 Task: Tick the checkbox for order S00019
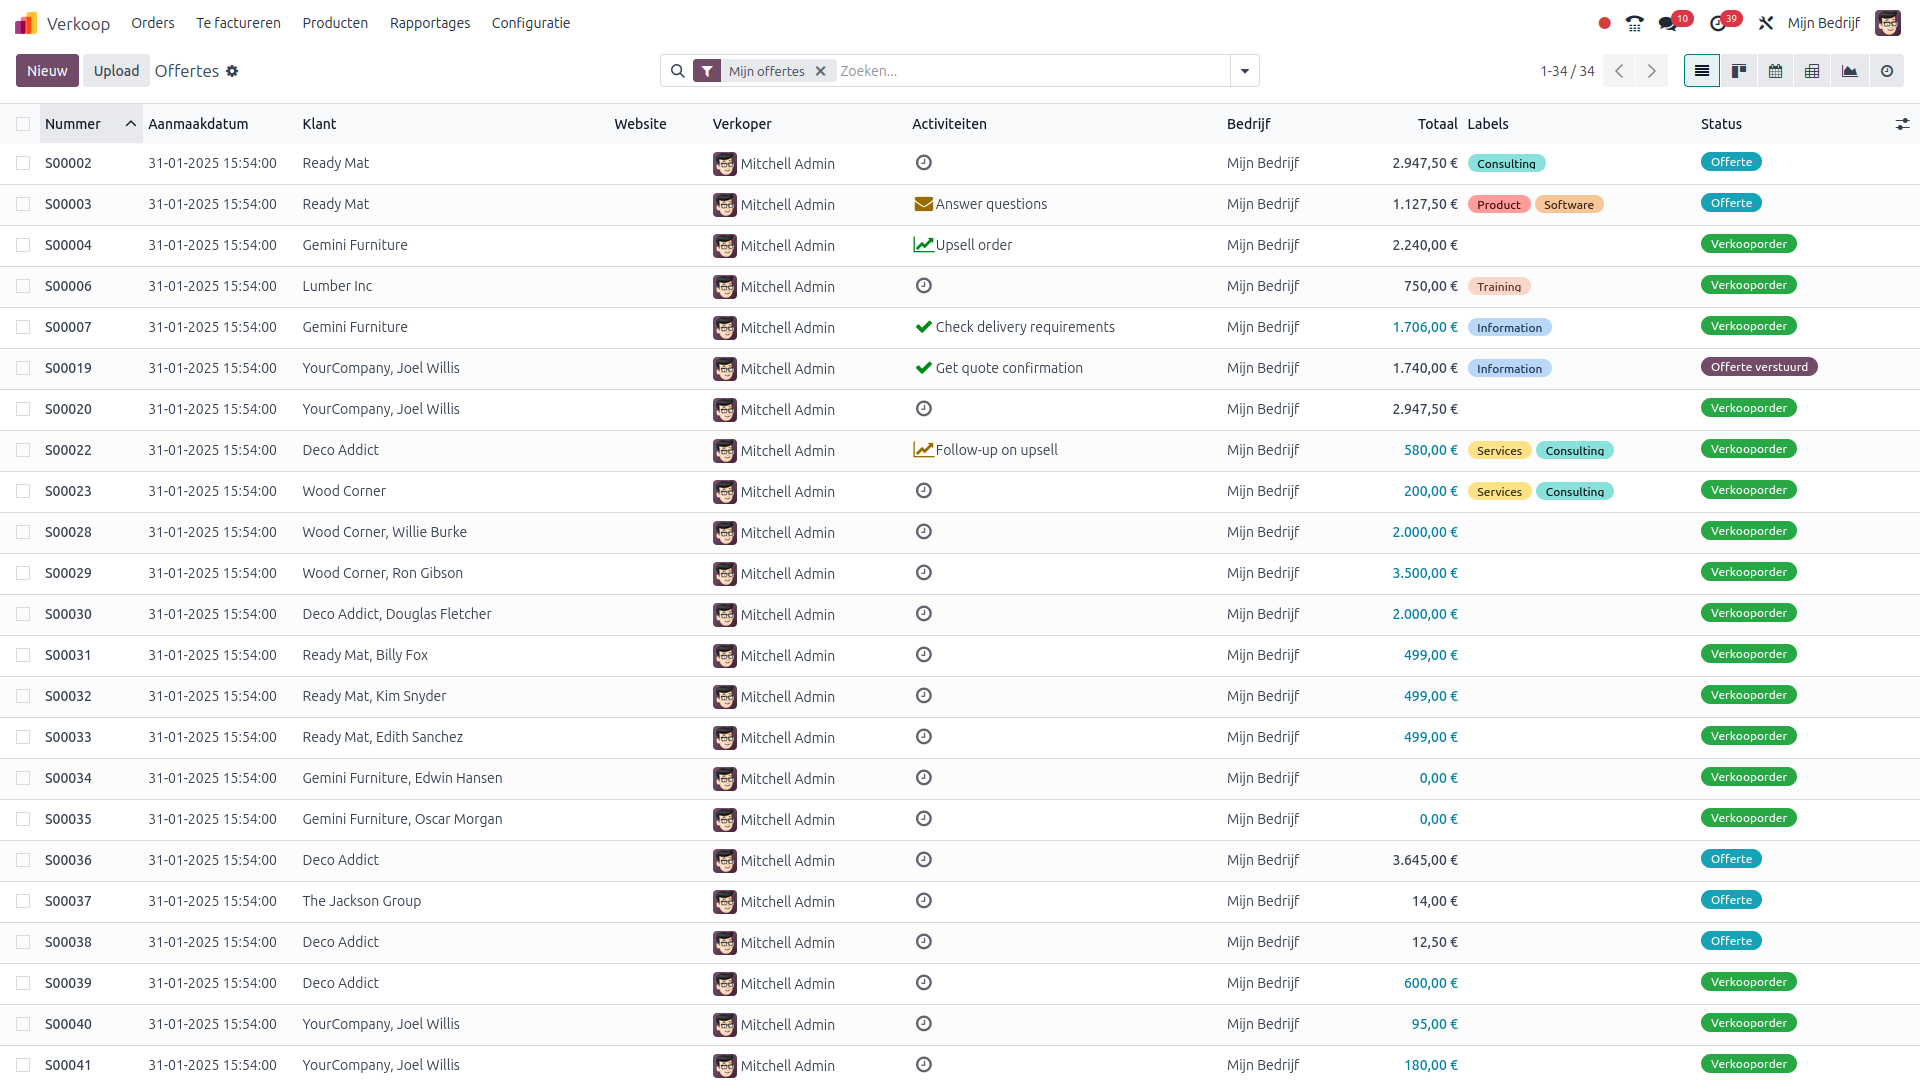click(23, 368)
